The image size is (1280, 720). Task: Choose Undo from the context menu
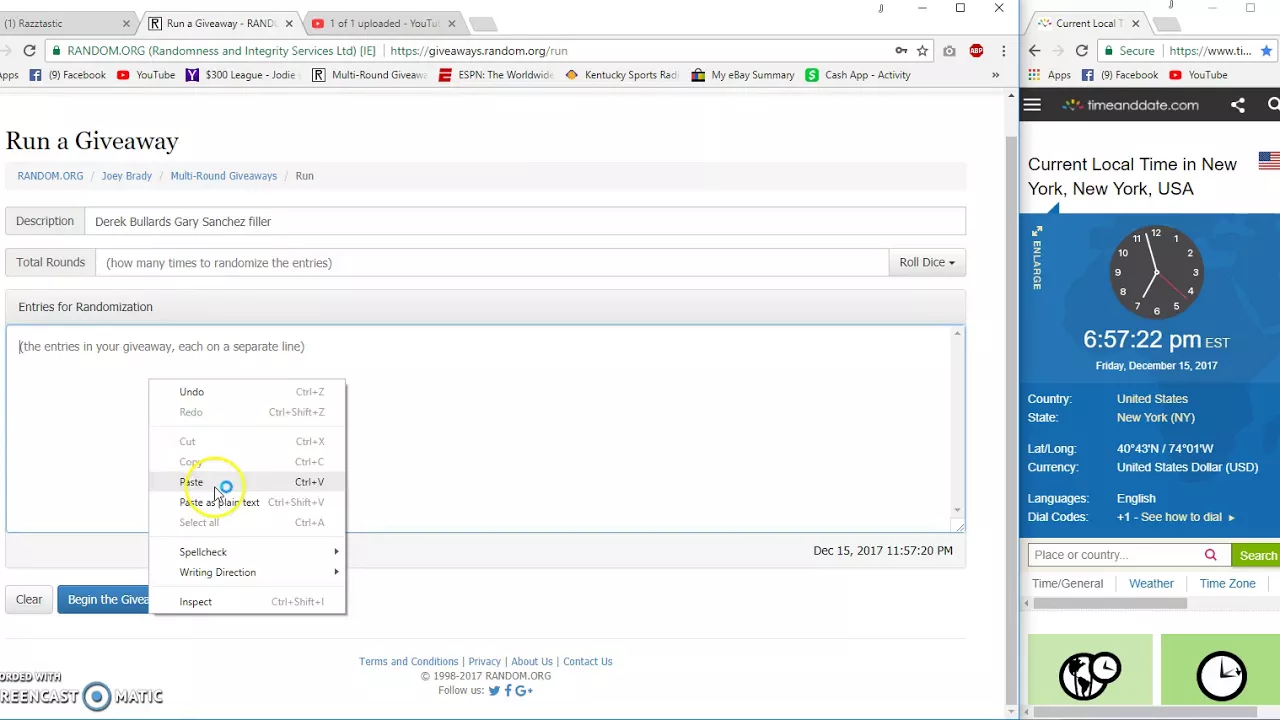pyautogui.click(x=247, y=392)
